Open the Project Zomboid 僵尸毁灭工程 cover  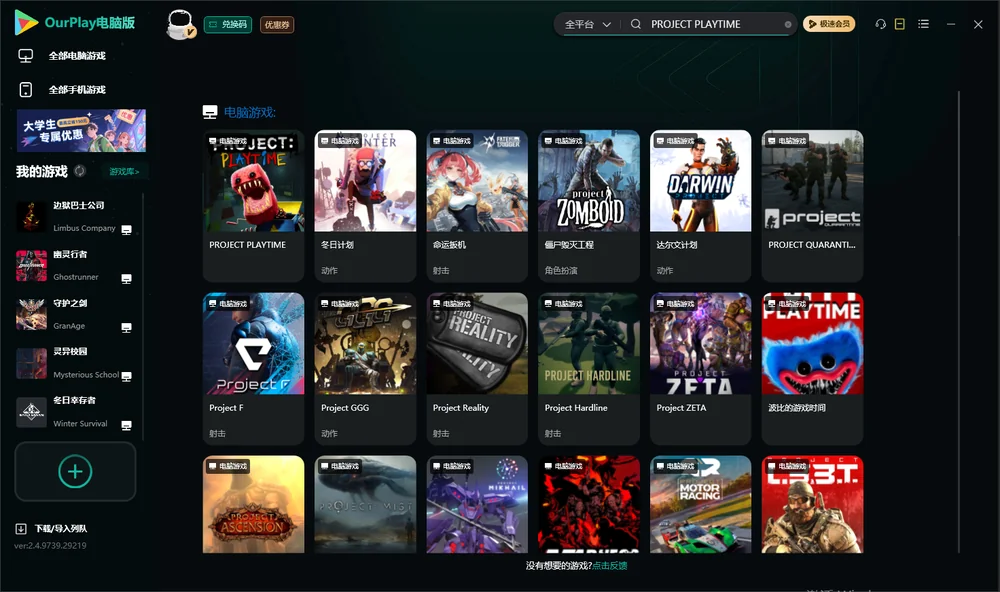(x=589, y=181)
